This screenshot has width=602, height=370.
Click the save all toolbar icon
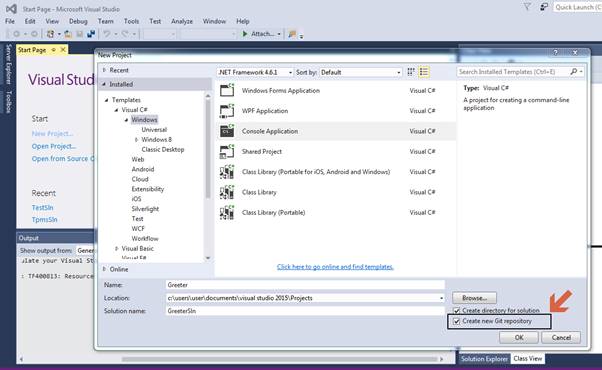(91, 34)
